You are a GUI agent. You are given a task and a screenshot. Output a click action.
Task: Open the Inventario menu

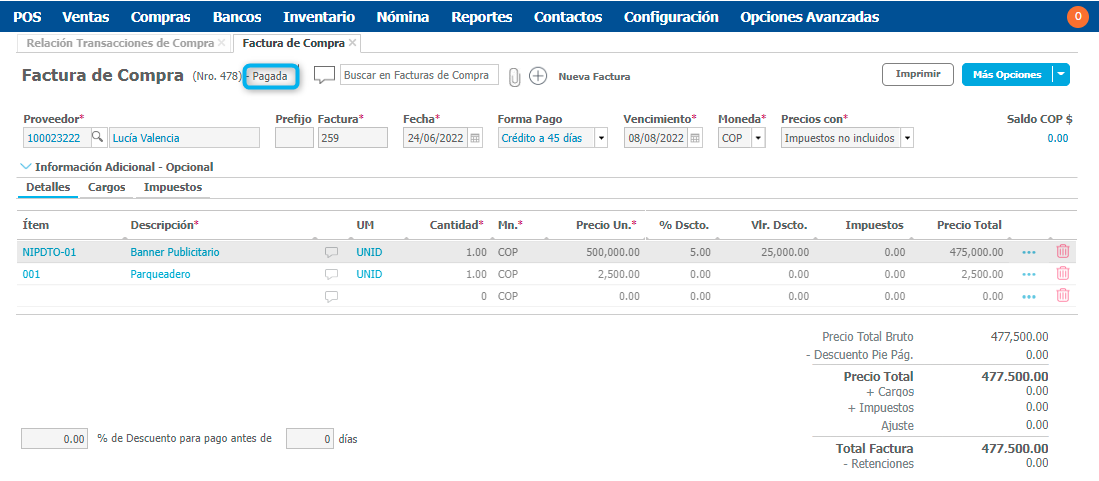[318, 17]
